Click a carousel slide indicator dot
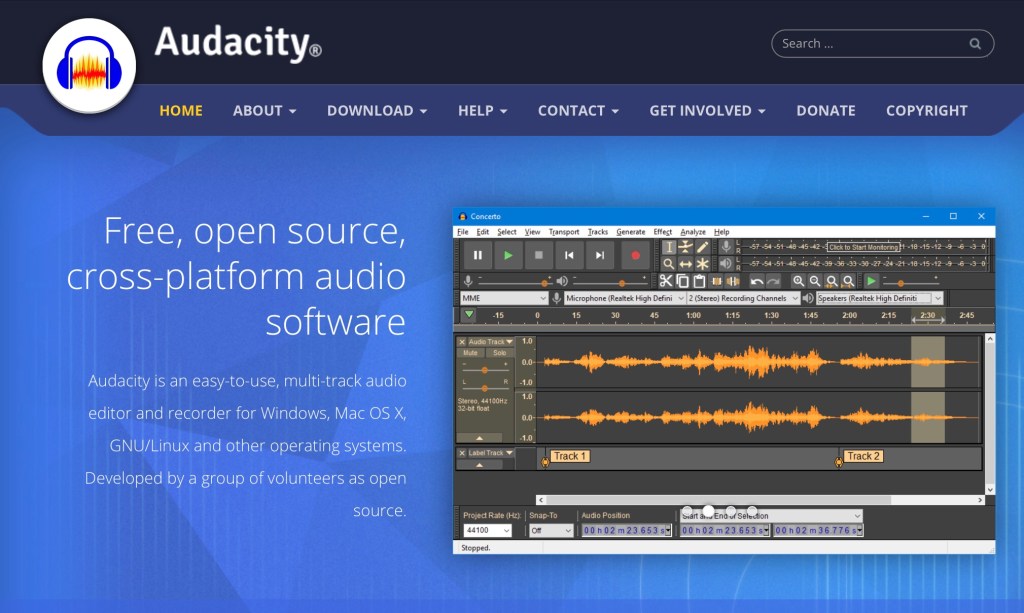The width and height of the screenshot is (1024, 613). tap(708, 511)
